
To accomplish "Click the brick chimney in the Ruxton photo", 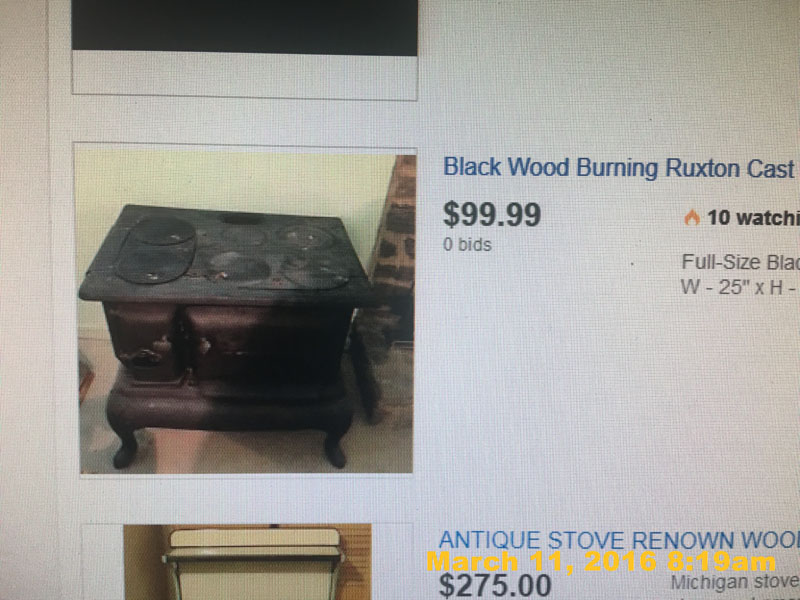I will coord(394,224).
